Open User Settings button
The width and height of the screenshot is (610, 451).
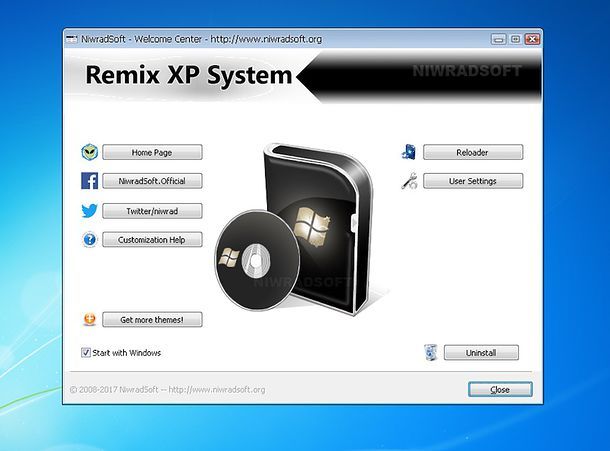click(473, 181)
